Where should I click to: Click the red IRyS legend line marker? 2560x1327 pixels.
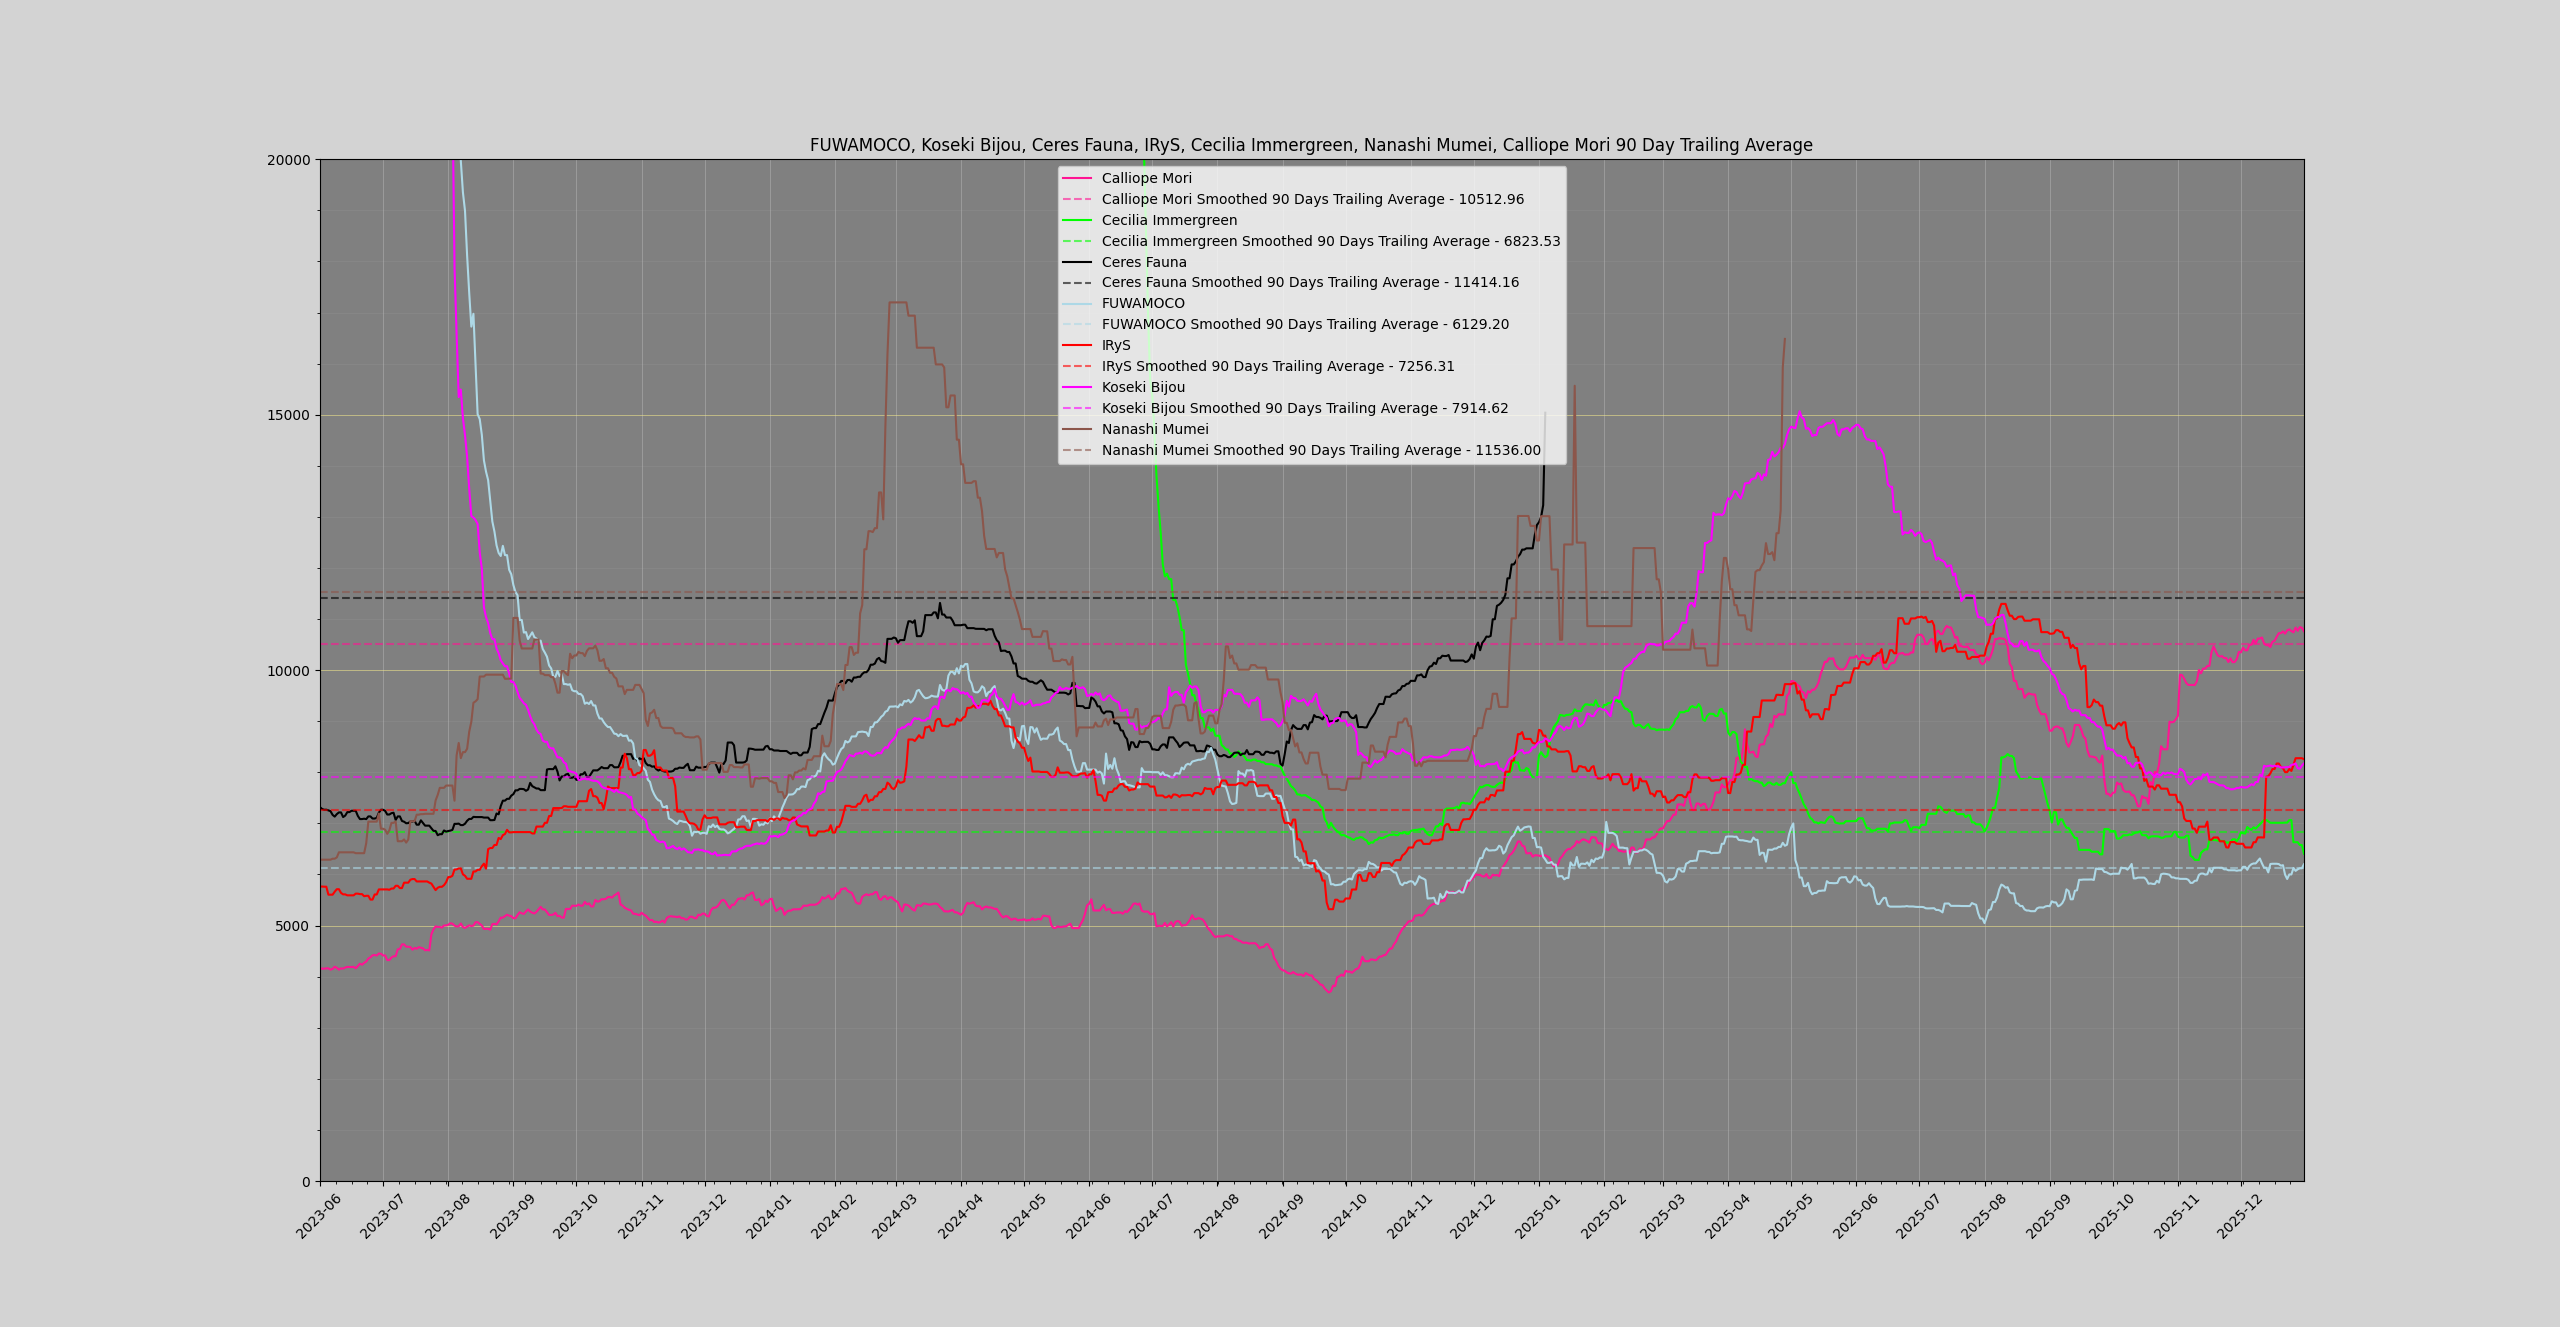pyautogui.click(x=1077, y=345)
